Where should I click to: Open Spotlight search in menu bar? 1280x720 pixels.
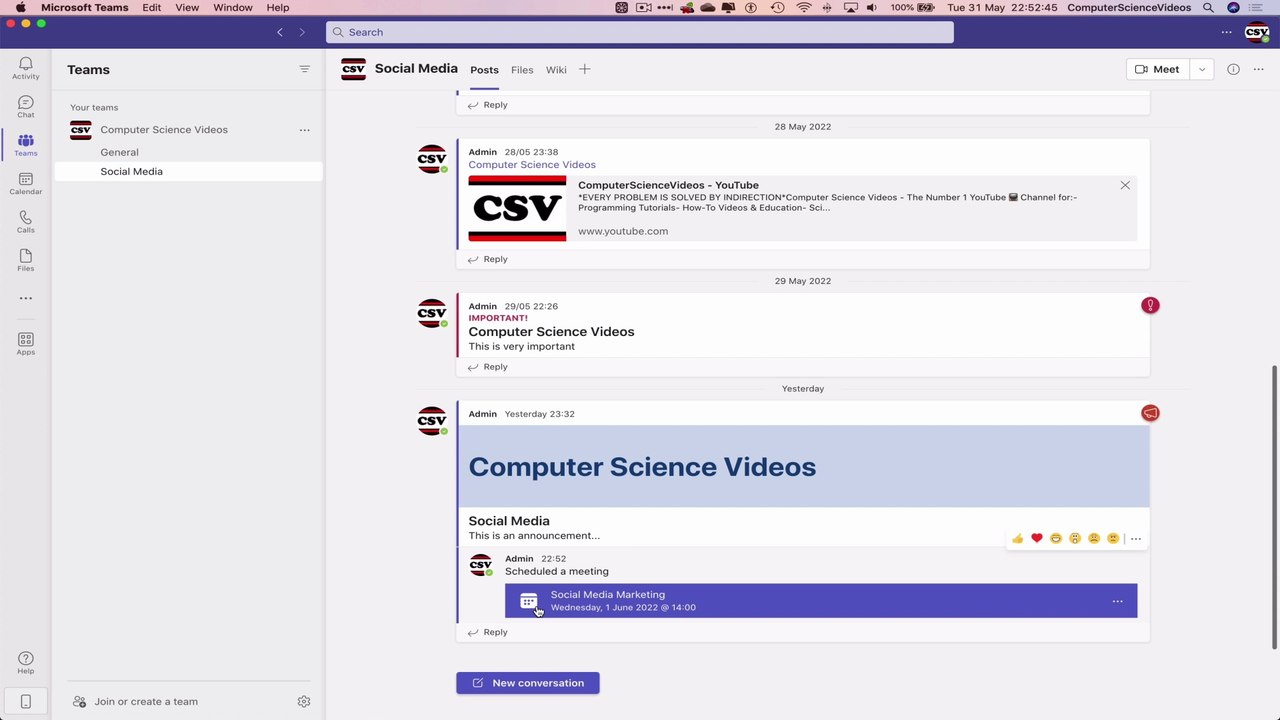pos(1208,8)
